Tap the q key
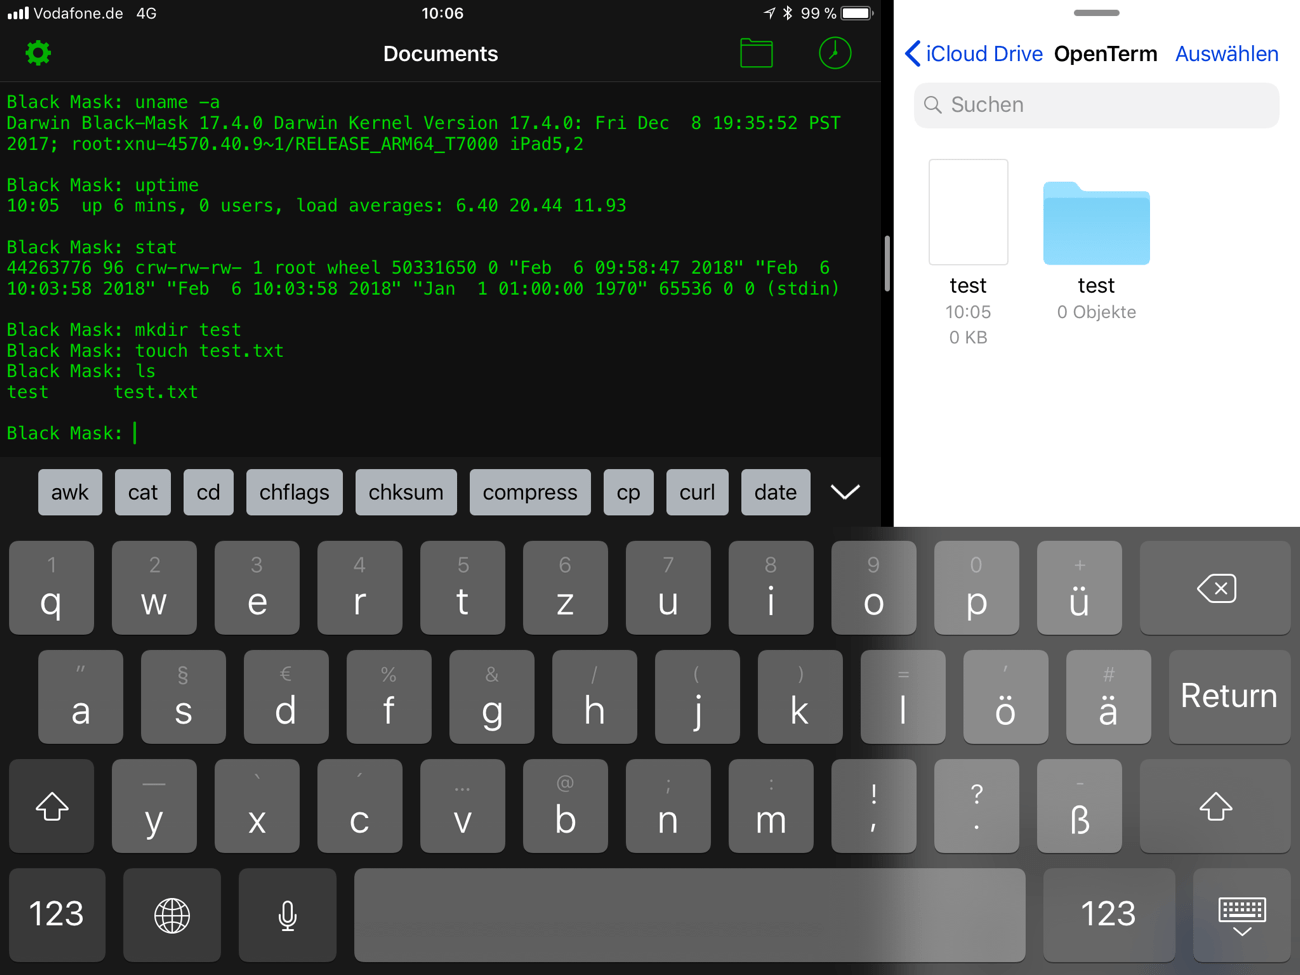Screen dimensions: 1300x975 pos(52,588)
